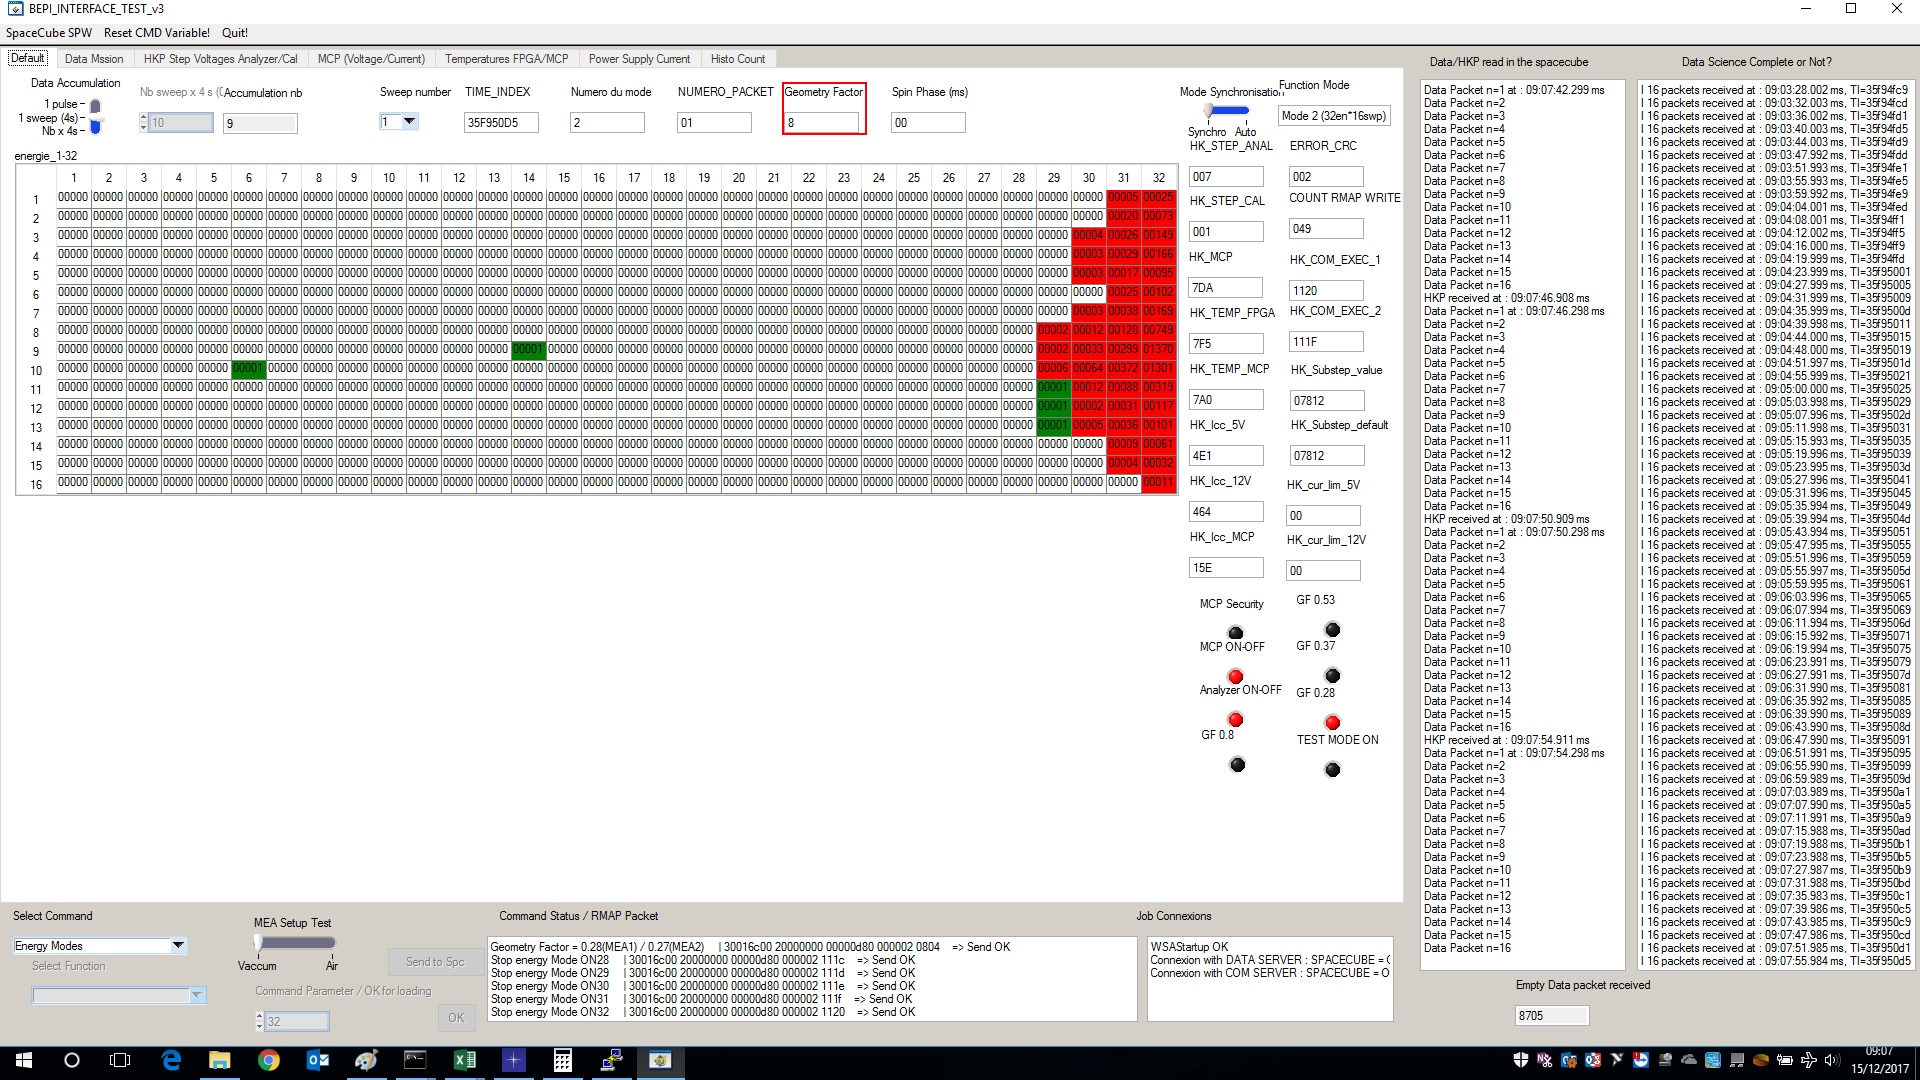
Task: Click the Reset CMD Variable! menu item
Action: point(157,33)
